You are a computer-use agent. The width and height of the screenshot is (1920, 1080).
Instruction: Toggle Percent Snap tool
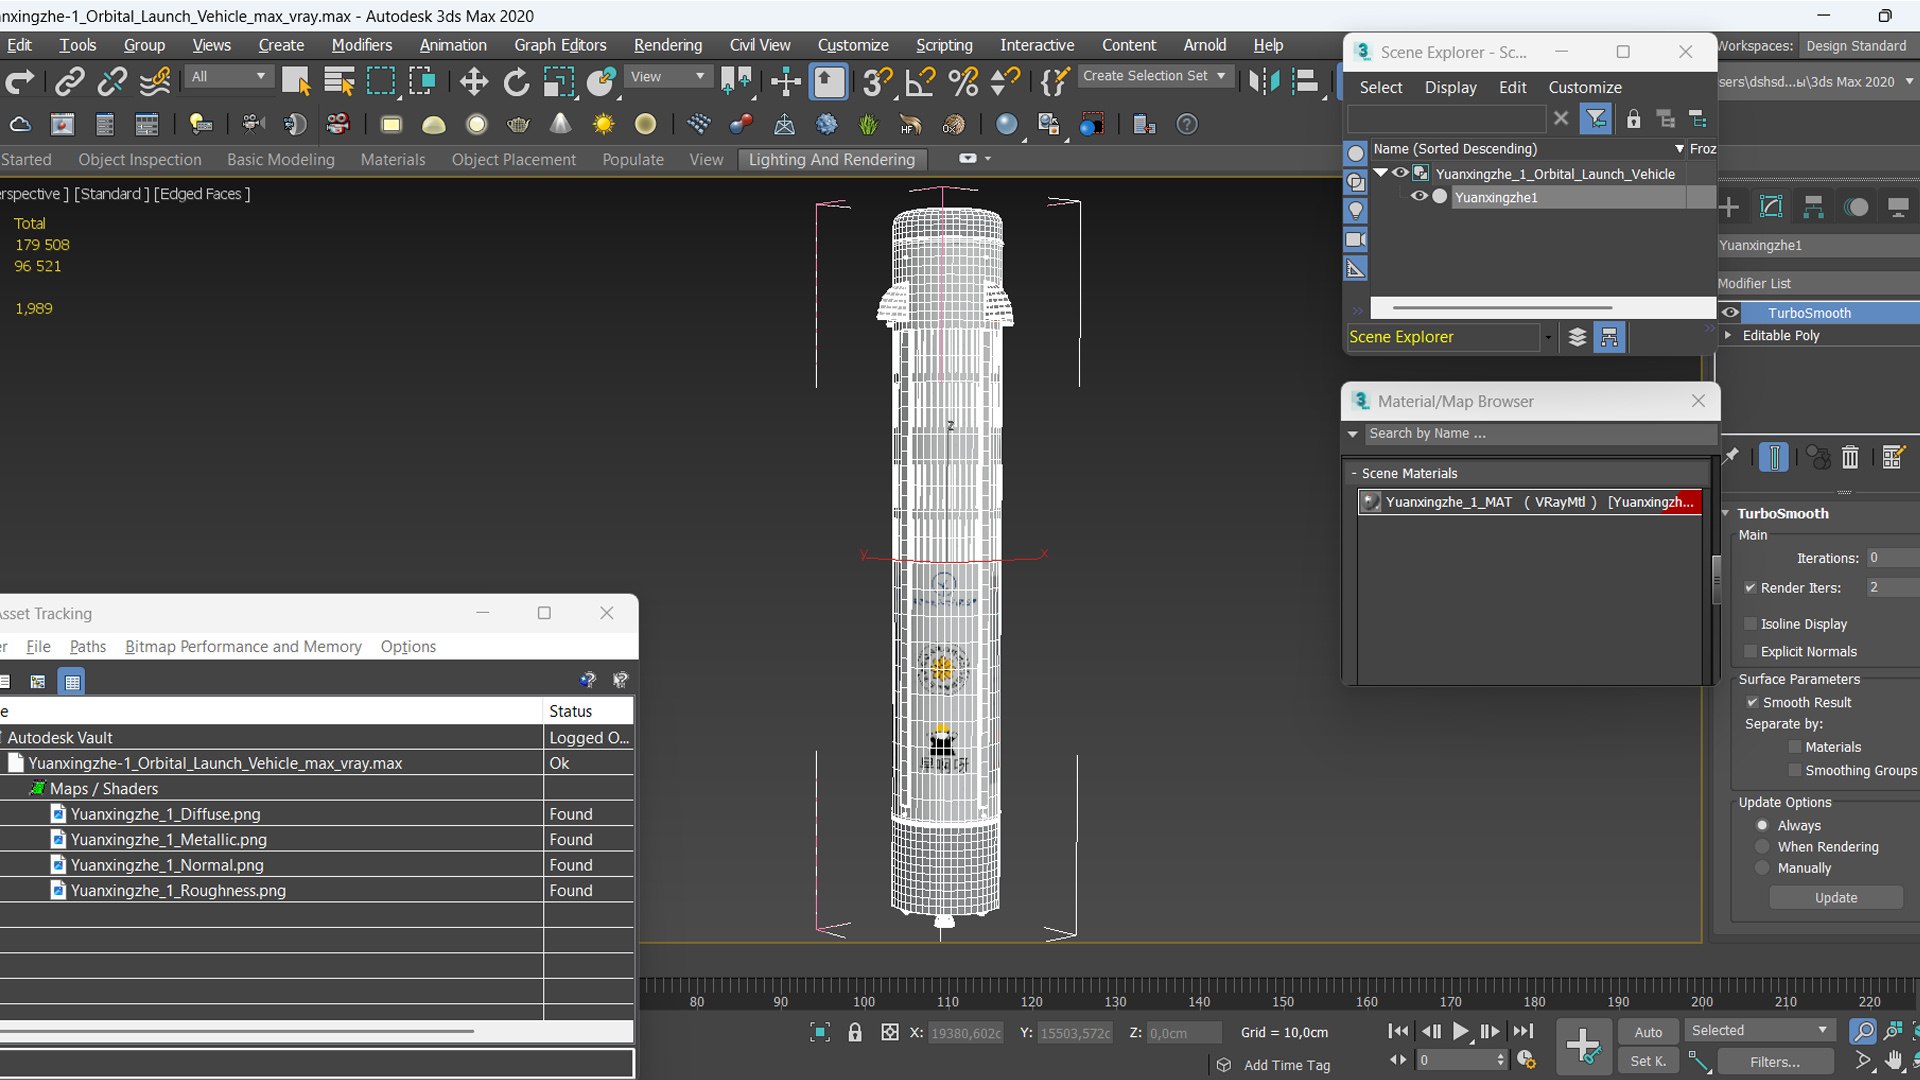(x=963, y=82)
